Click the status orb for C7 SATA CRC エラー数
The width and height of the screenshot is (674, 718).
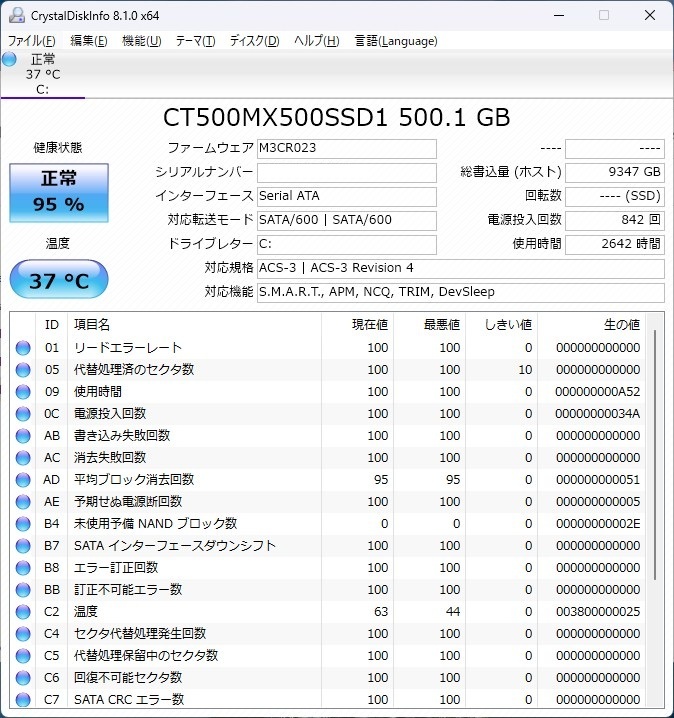(23, 700)
